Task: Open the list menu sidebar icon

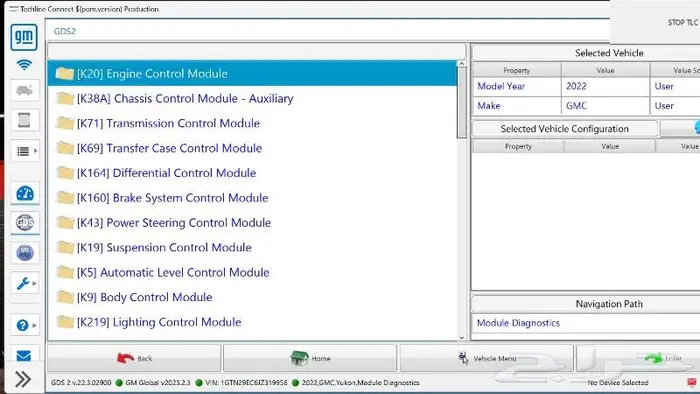Action: tap(25, 151)
